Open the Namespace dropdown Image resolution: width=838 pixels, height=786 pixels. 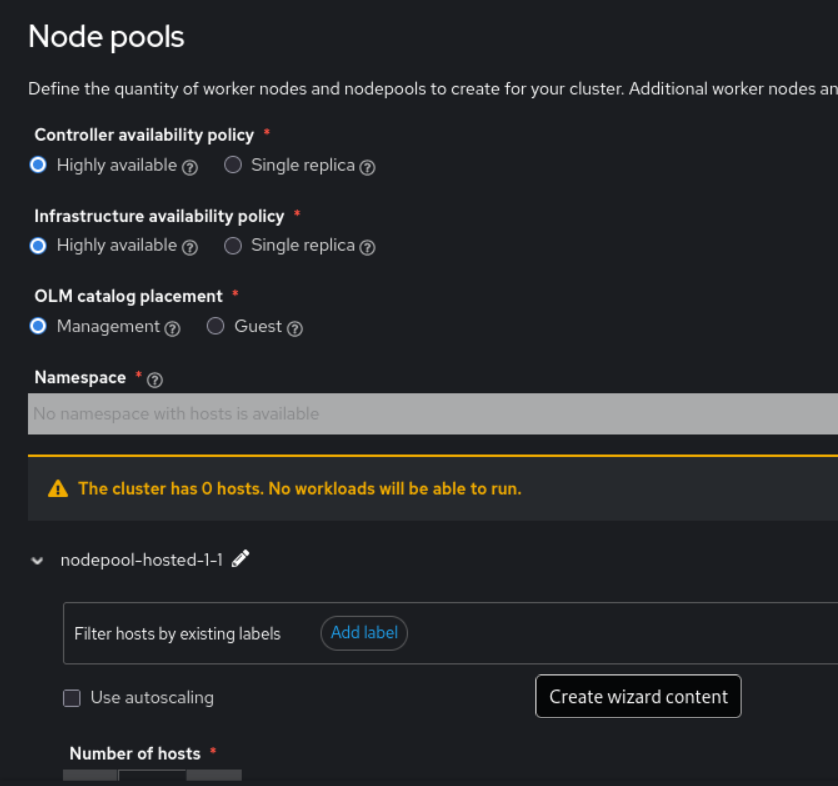point(432,413)
